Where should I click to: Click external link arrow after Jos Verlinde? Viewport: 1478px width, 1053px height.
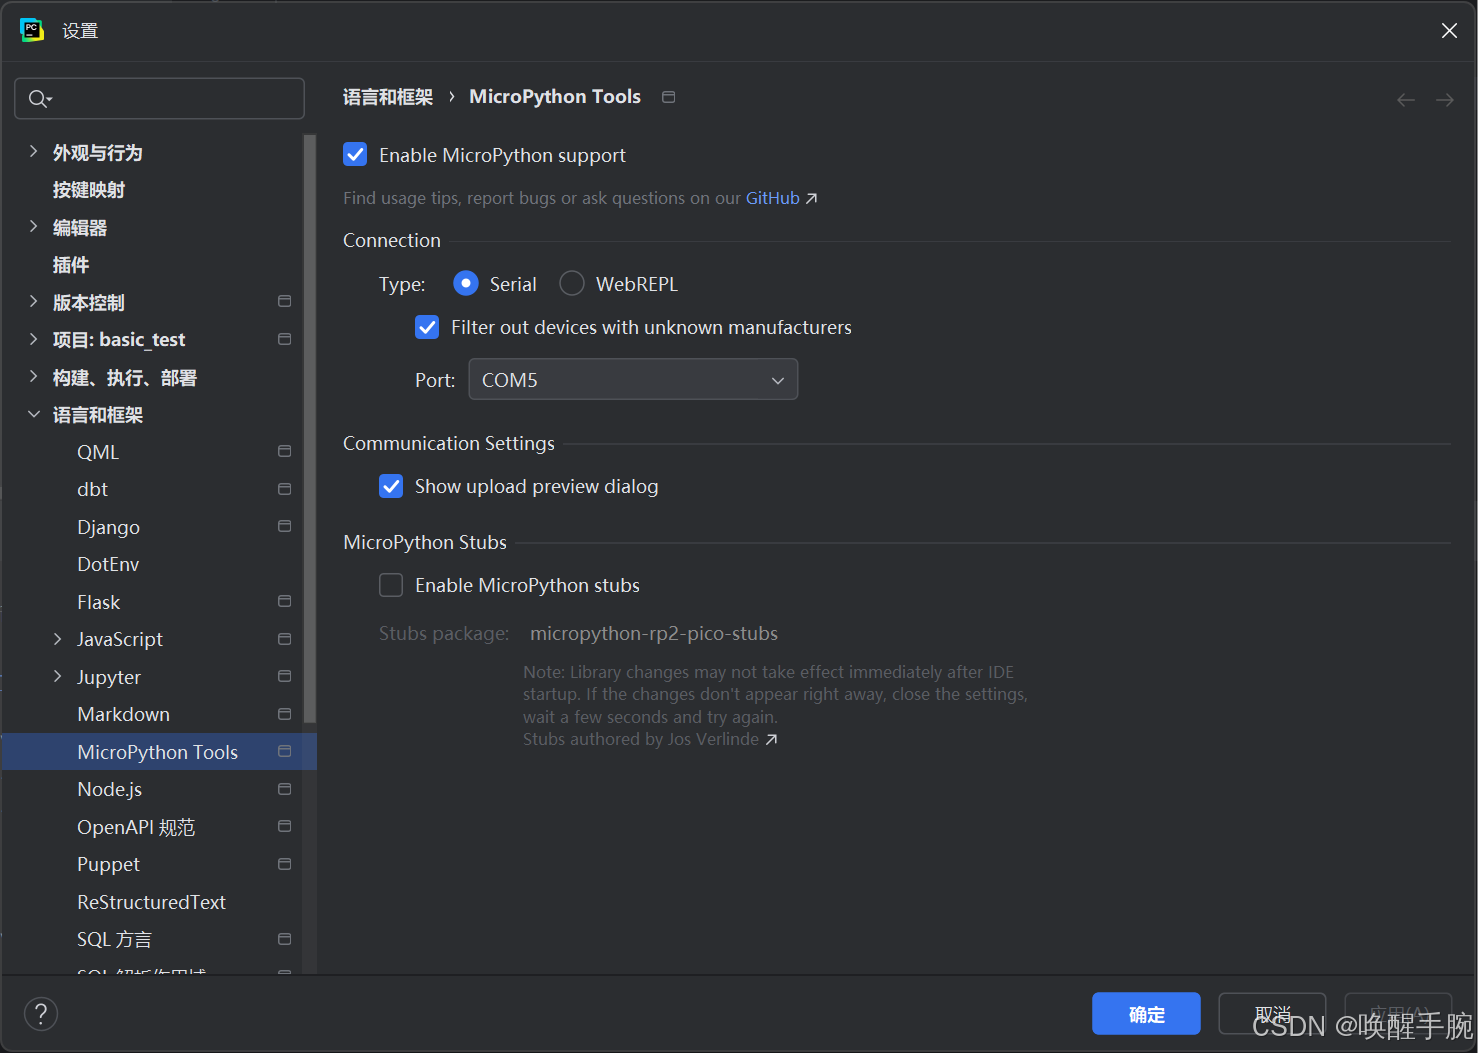[x=771, y=740]
